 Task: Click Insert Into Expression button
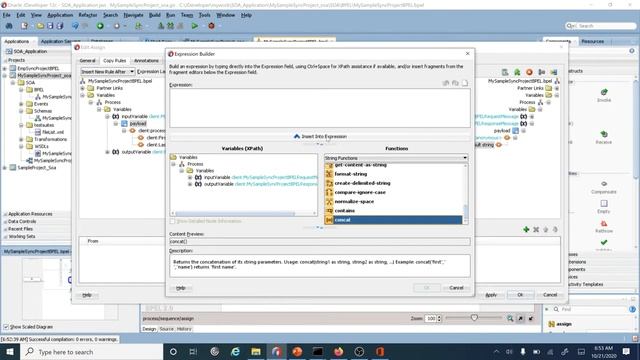(320, 136)
